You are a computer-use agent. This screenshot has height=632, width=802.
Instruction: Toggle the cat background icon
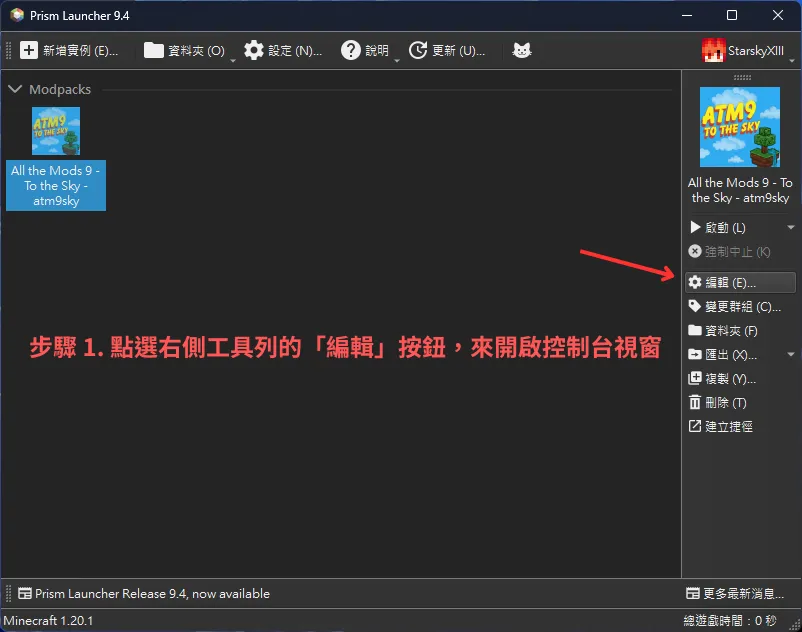[521, 50]
